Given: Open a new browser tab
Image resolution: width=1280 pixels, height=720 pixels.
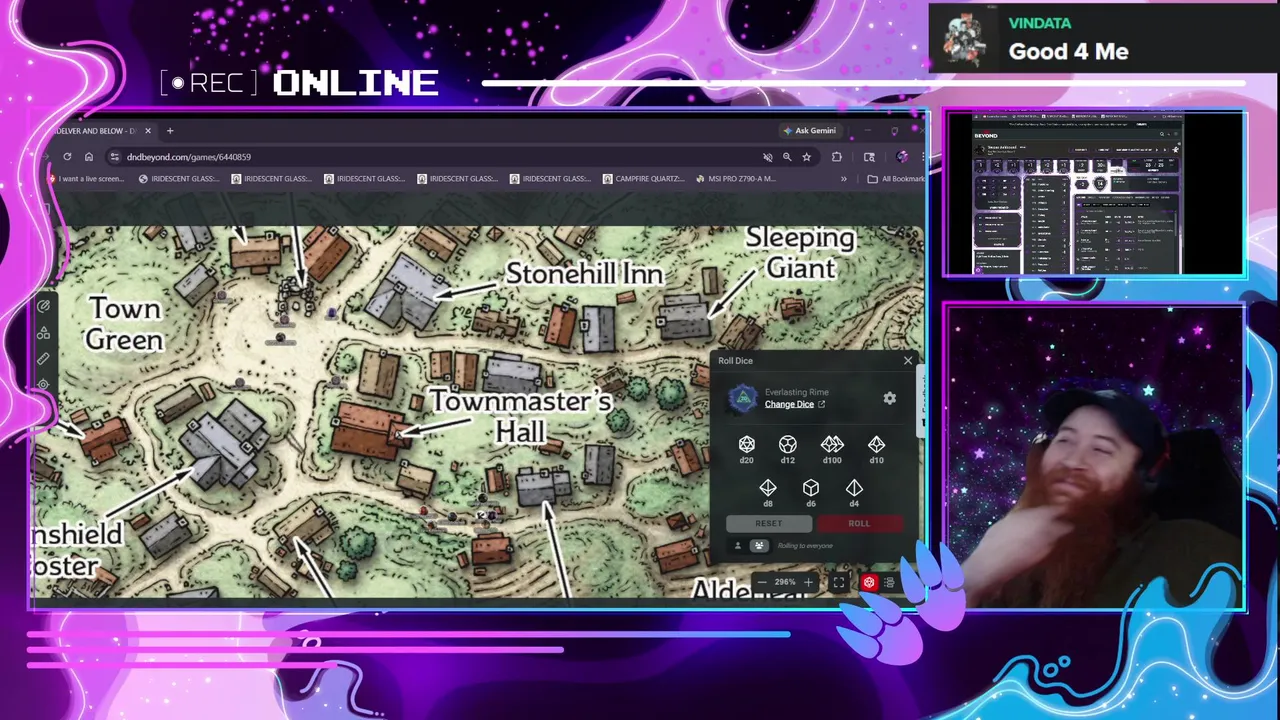Looking at the screenshot, I should pos(170,131).
